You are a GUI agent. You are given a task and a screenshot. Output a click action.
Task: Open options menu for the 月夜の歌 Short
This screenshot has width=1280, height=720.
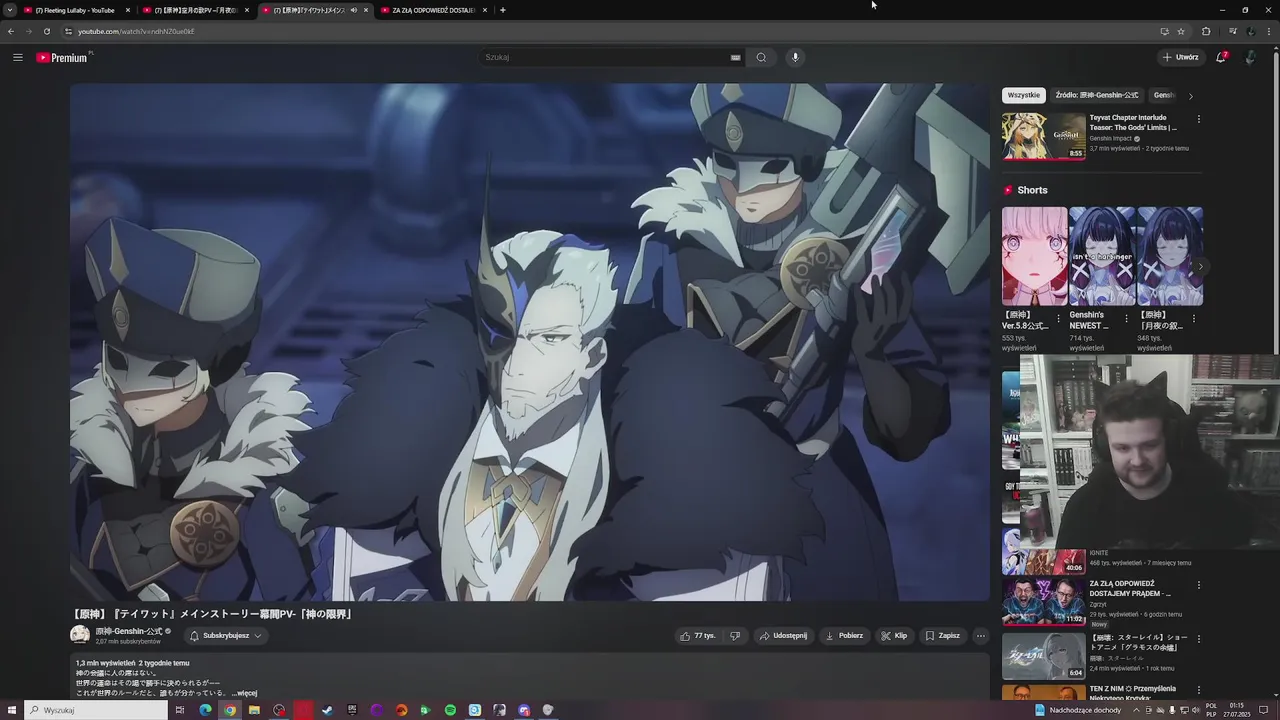tap(1195, 319)
